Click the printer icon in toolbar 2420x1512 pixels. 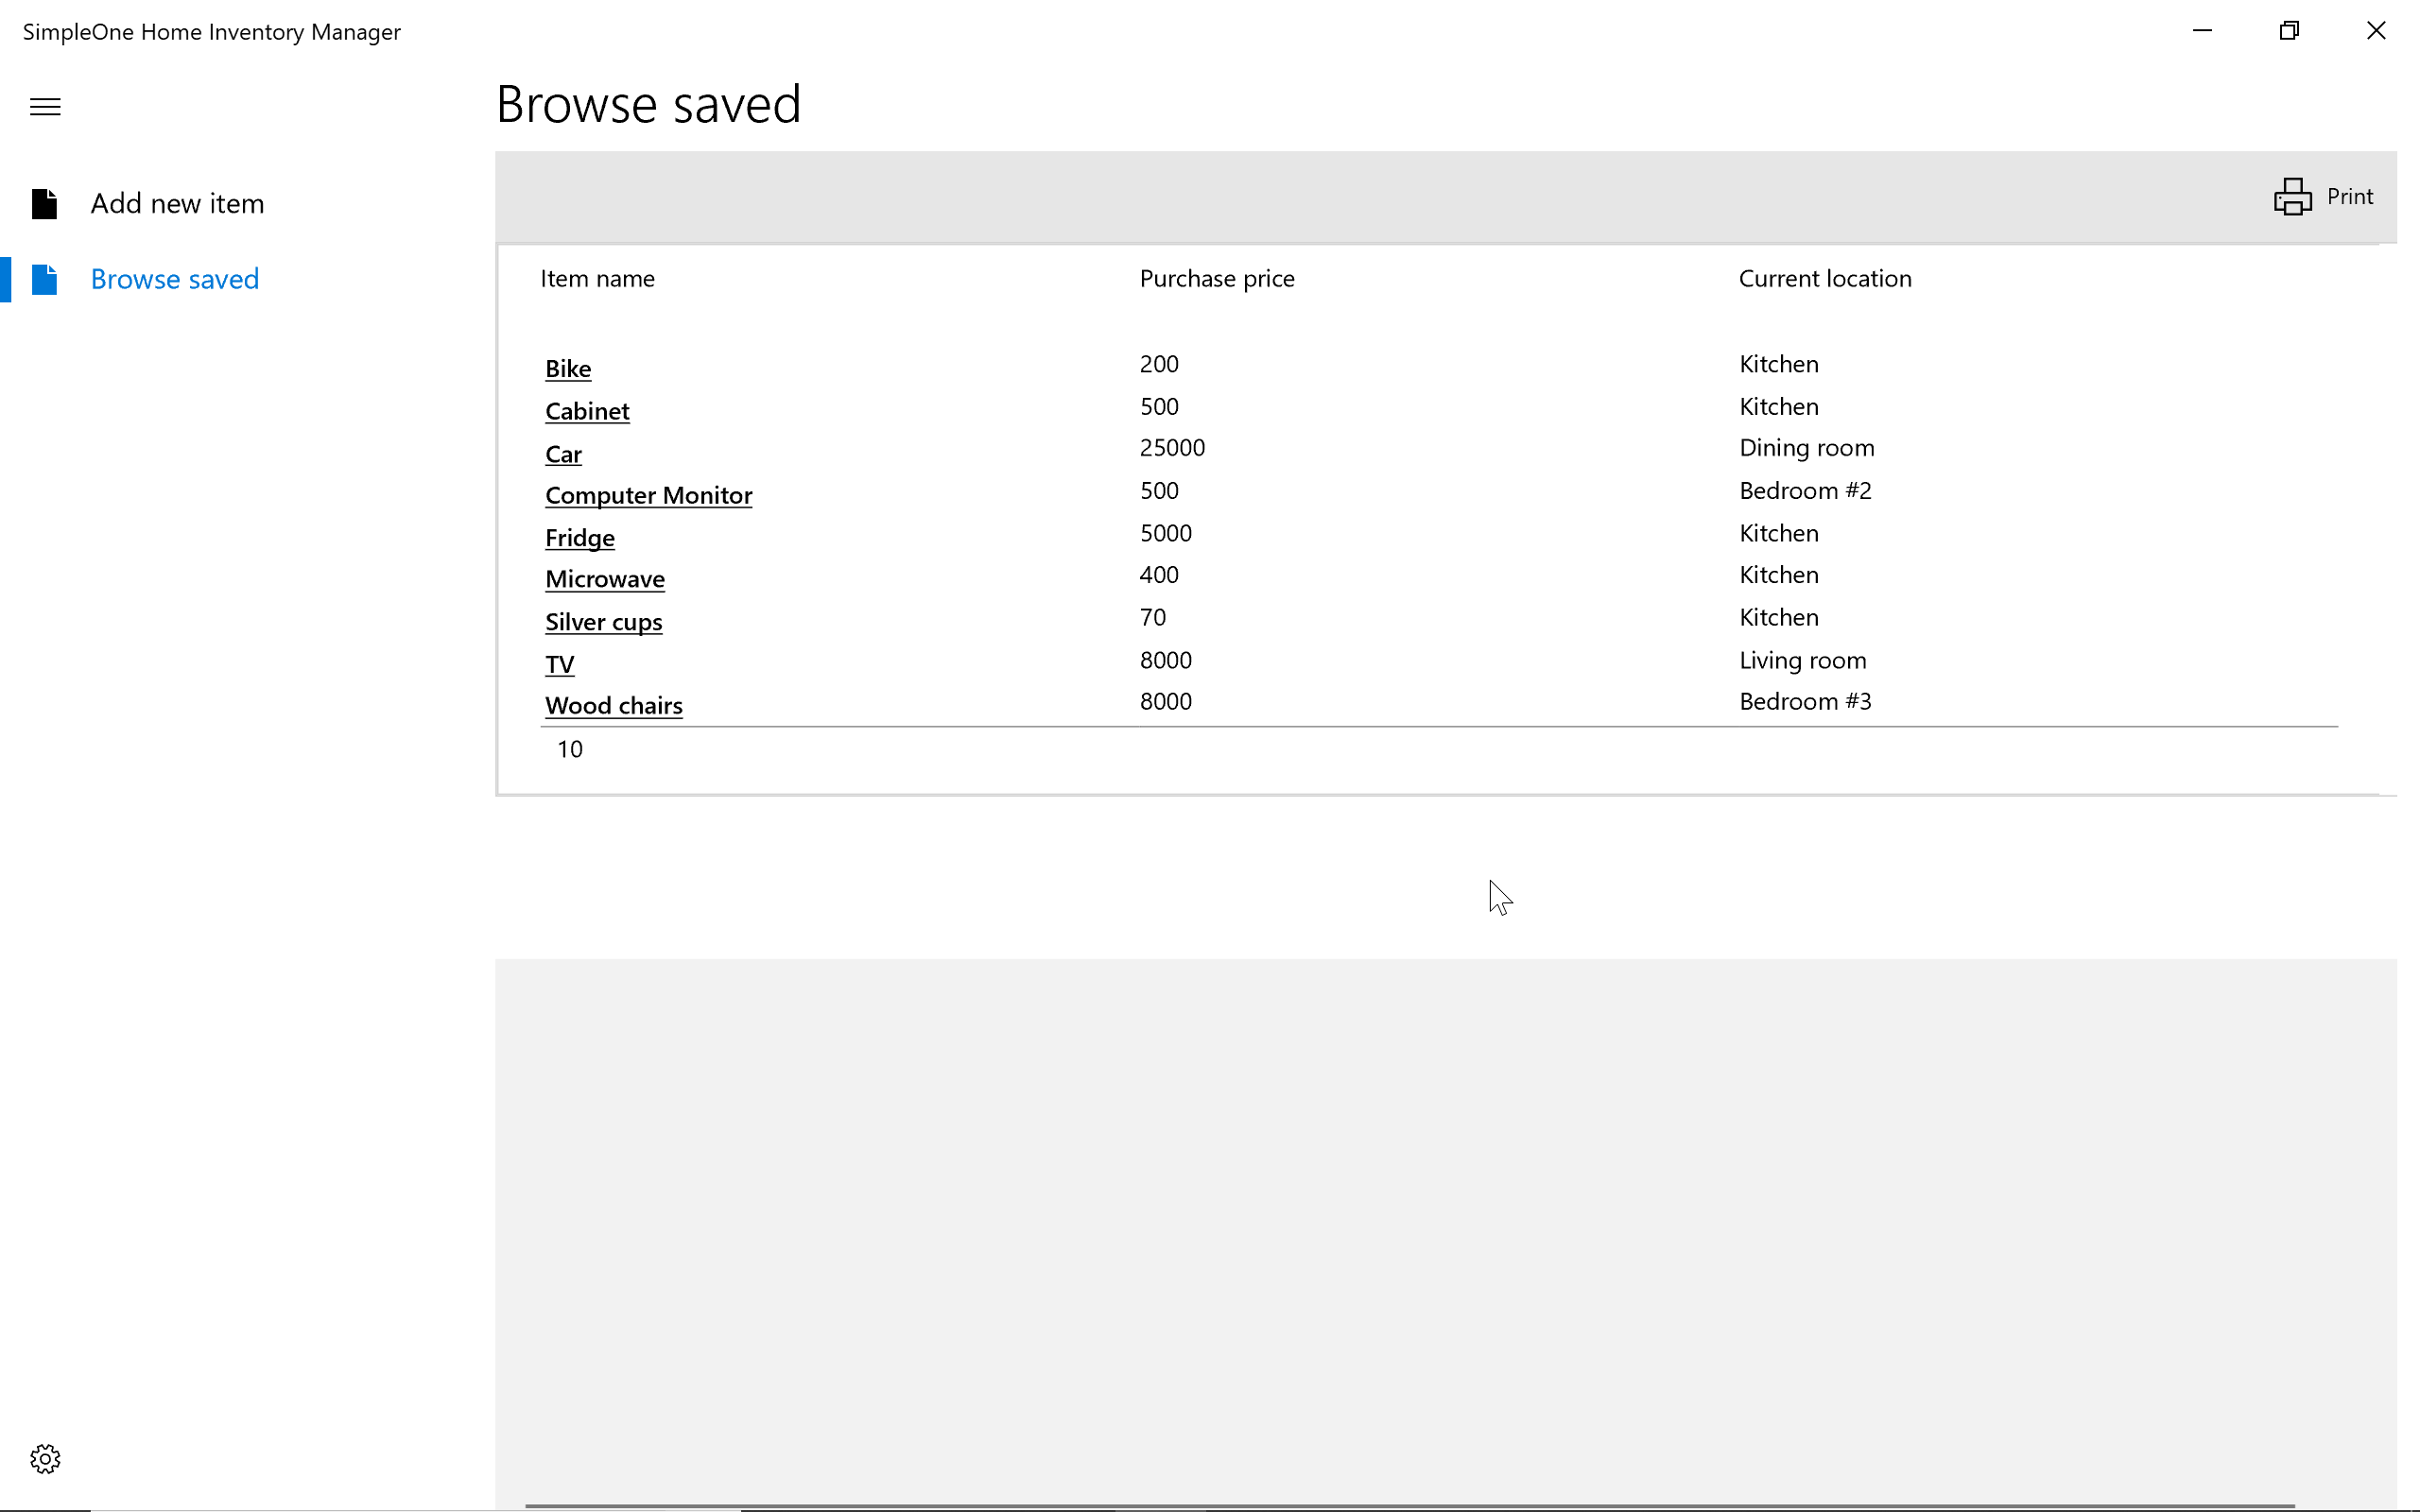coord(2292,196)
